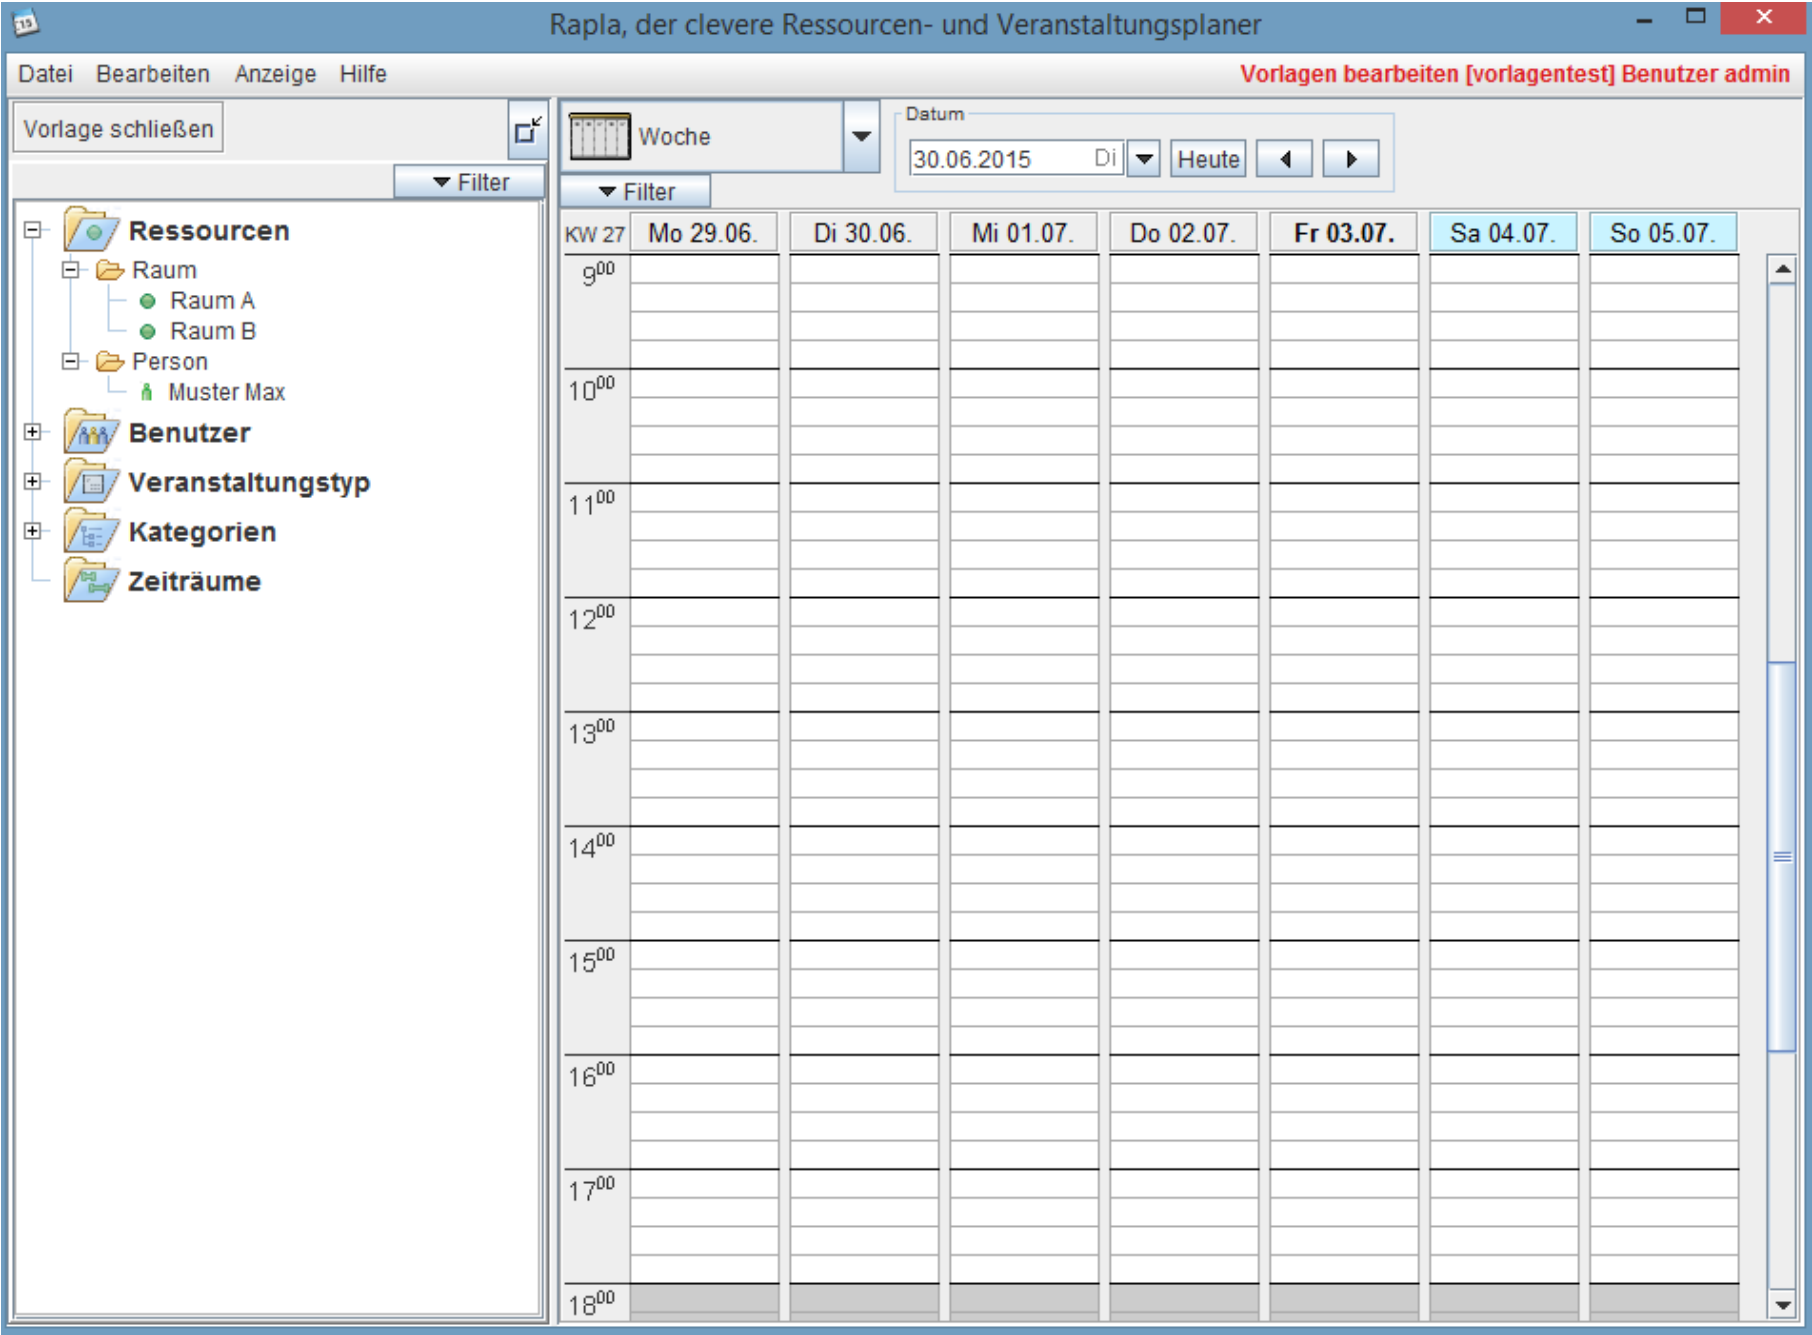The image size is (1812, 1335).
Task: Select the Ressourcen label in tree
Action: click(209, 230)
